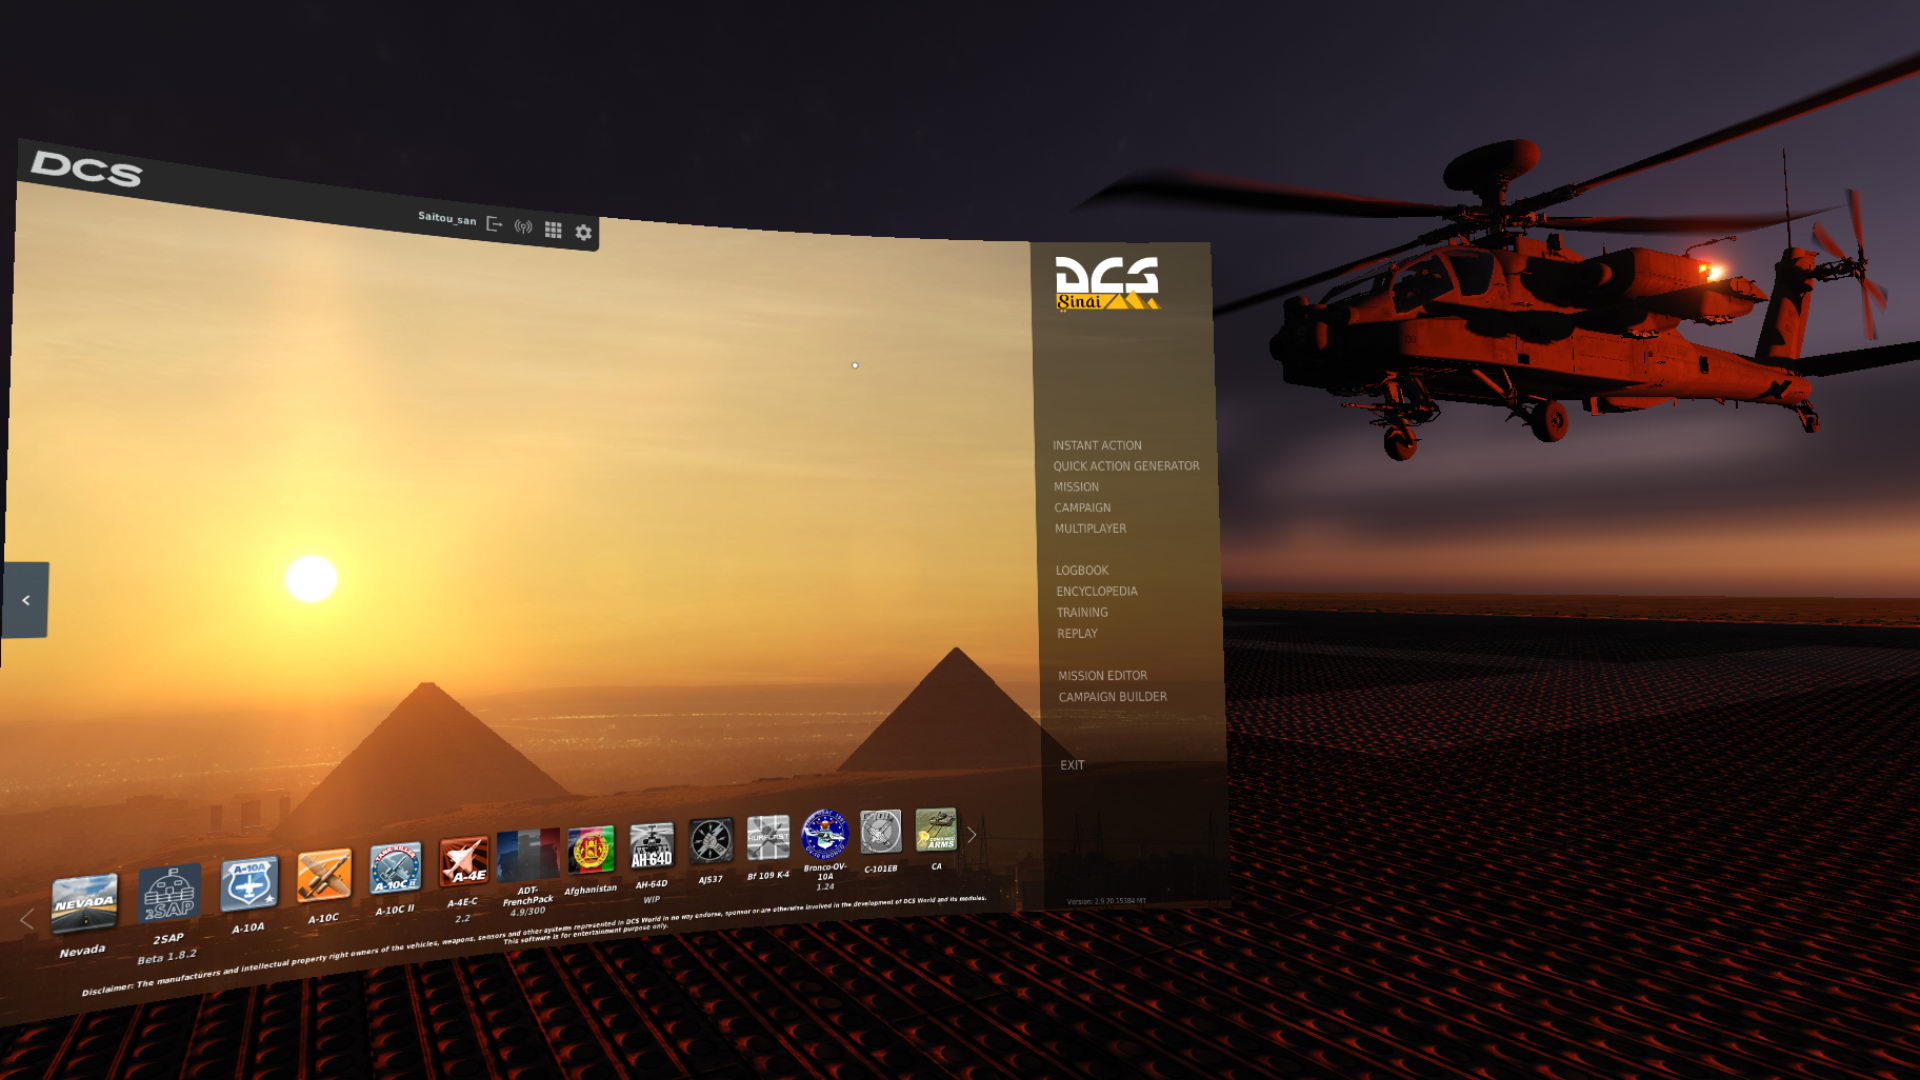Click the broadcast antenna icon
Viewport: 1920px width, 1080px height.
[x=522, y=226]
